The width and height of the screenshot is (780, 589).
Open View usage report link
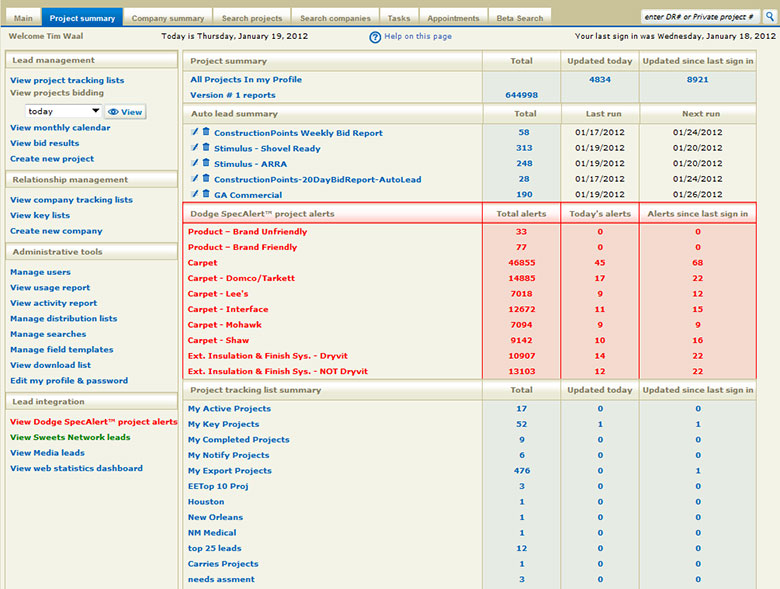point(50,288)
